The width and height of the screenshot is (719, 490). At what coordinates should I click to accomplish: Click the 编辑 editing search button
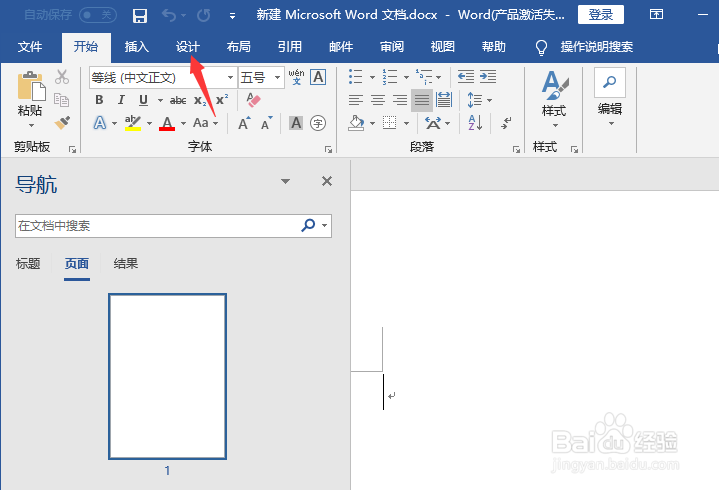(610, 97)
